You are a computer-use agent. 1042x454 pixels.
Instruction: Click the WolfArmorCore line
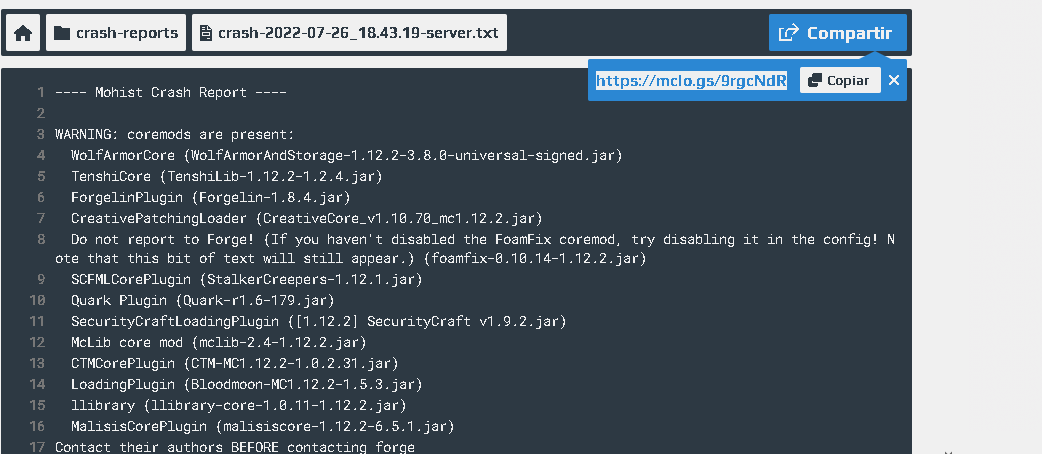[346, 156]
